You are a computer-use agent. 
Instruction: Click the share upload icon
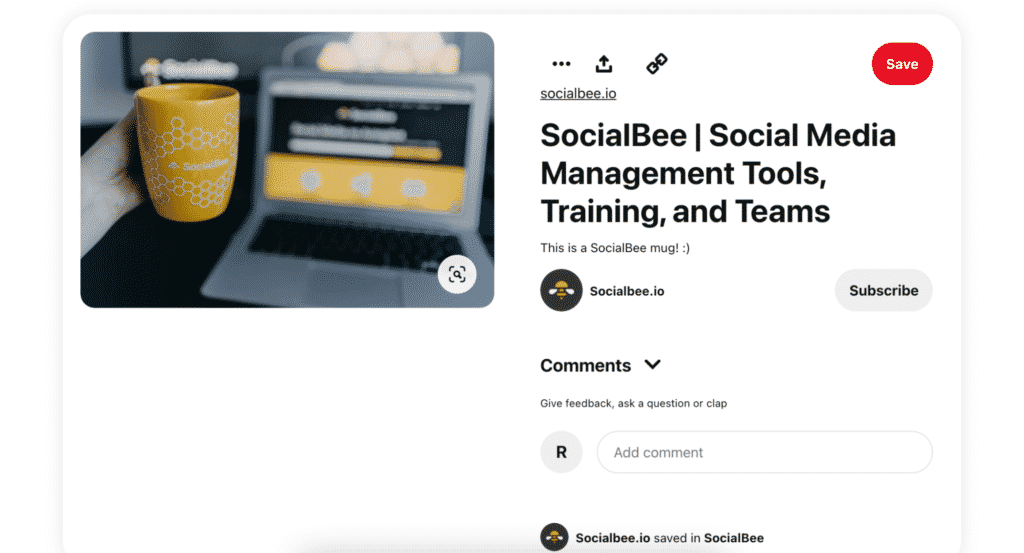coord(604,64)
